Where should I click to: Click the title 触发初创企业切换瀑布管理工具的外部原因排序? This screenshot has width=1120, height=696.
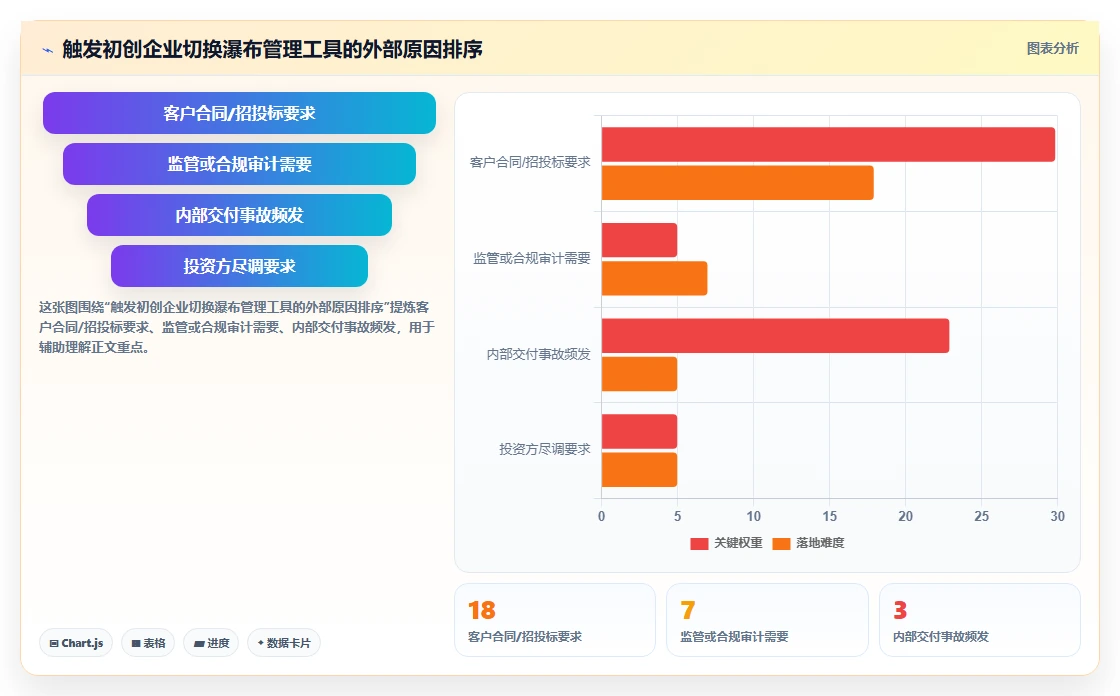(272, 49)
